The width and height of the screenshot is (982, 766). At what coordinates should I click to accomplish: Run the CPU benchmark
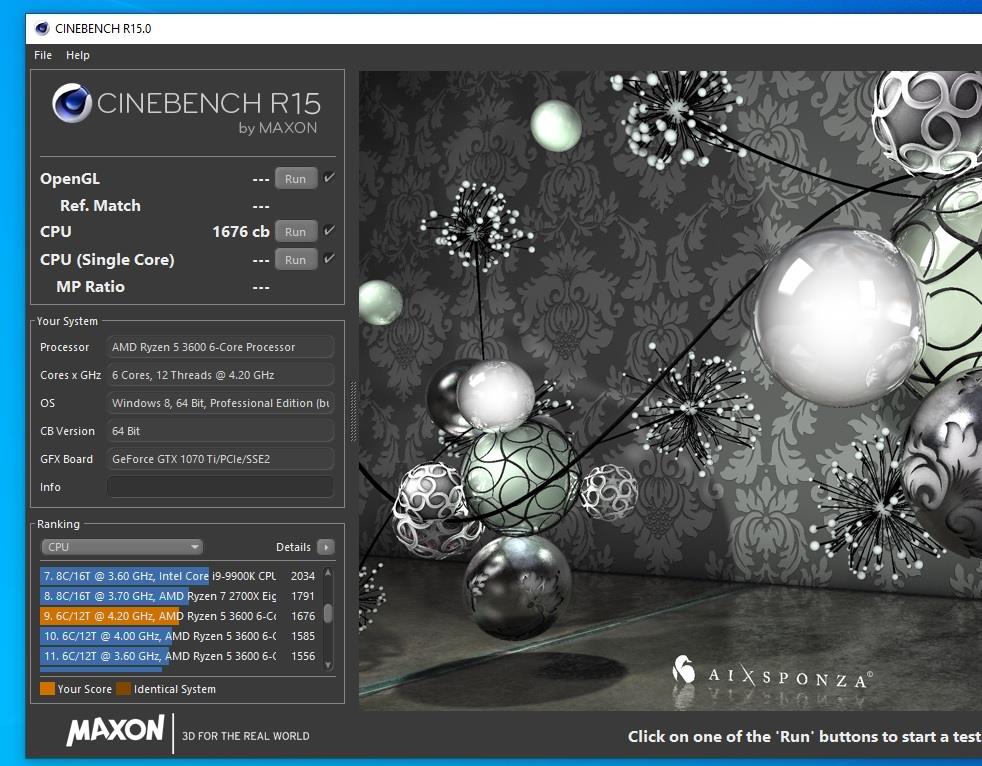pyautogui.click(x=295, y=232)
